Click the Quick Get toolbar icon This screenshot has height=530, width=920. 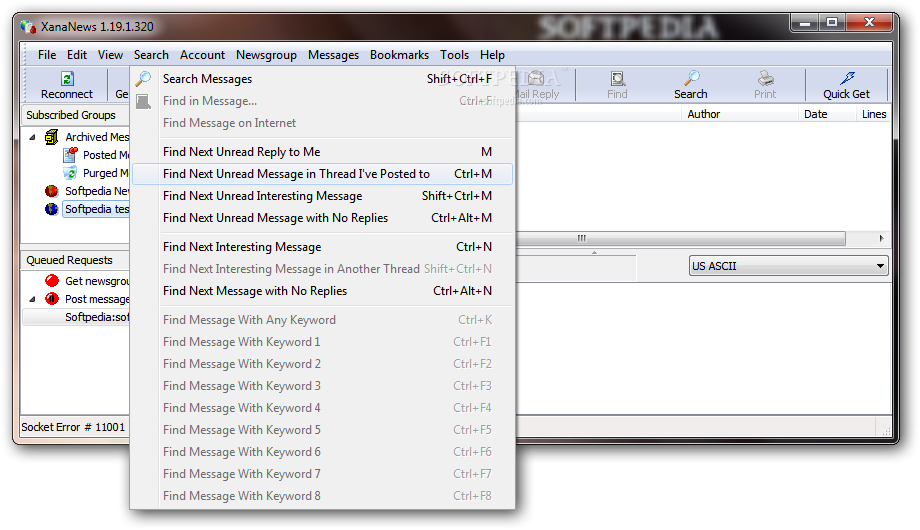pos(847,78)
